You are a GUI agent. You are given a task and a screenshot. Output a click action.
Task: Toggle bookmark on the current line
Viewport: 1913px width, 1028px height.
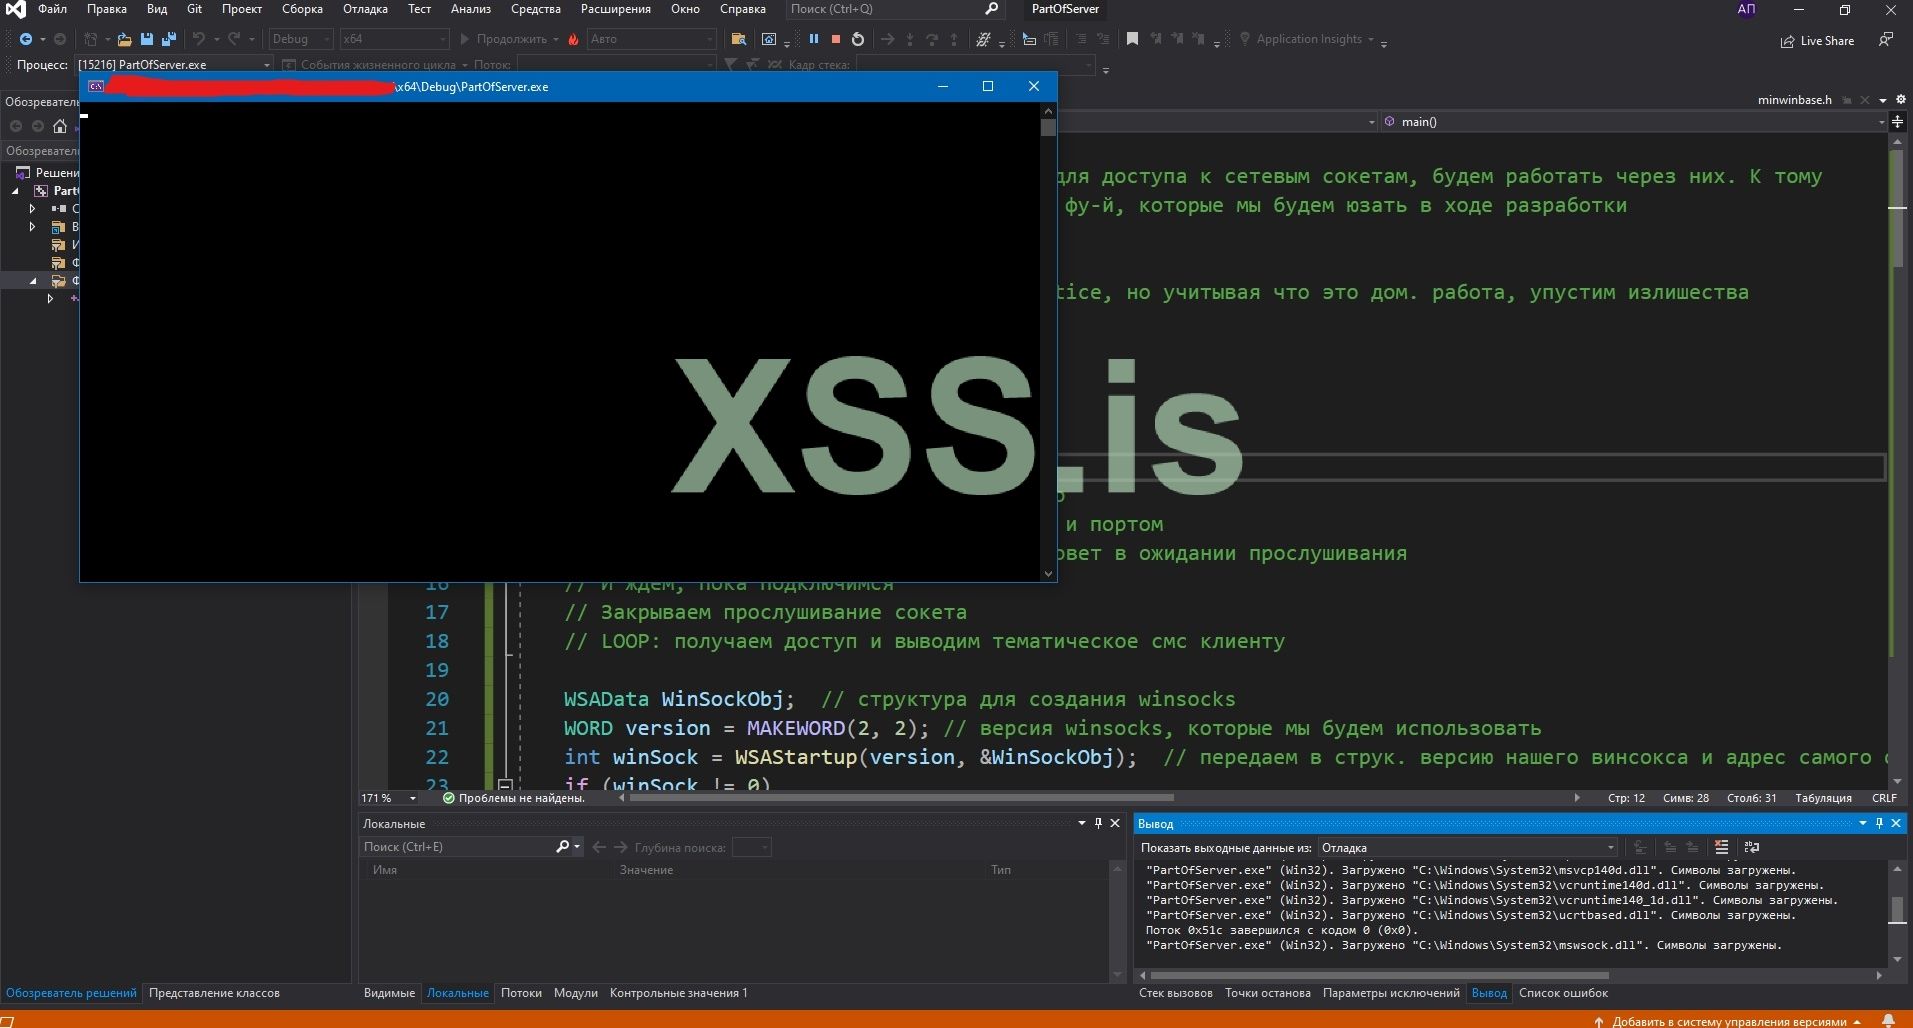point(1132,39)
